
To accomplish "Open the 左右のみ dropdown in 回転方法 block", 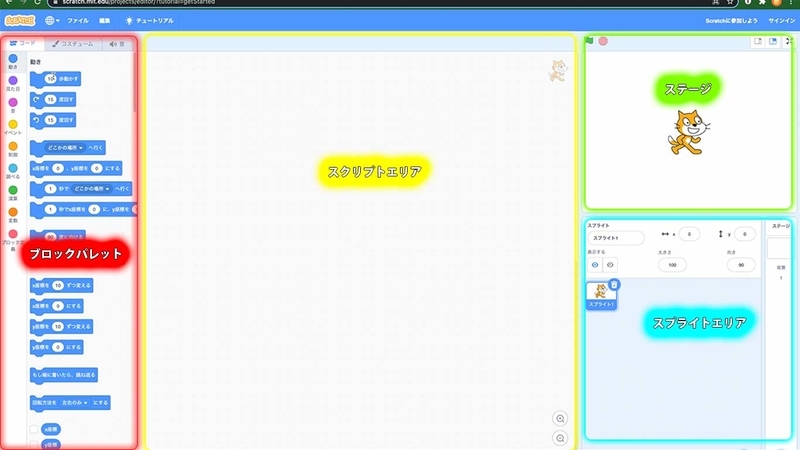I will [74, 403].
